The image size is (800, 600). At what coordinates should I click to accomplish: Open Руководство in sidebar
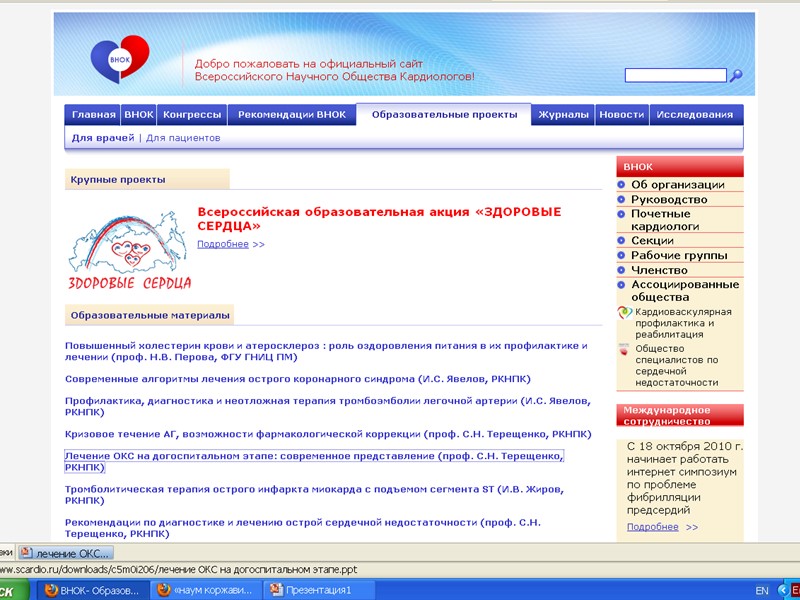tap(669, 199)
